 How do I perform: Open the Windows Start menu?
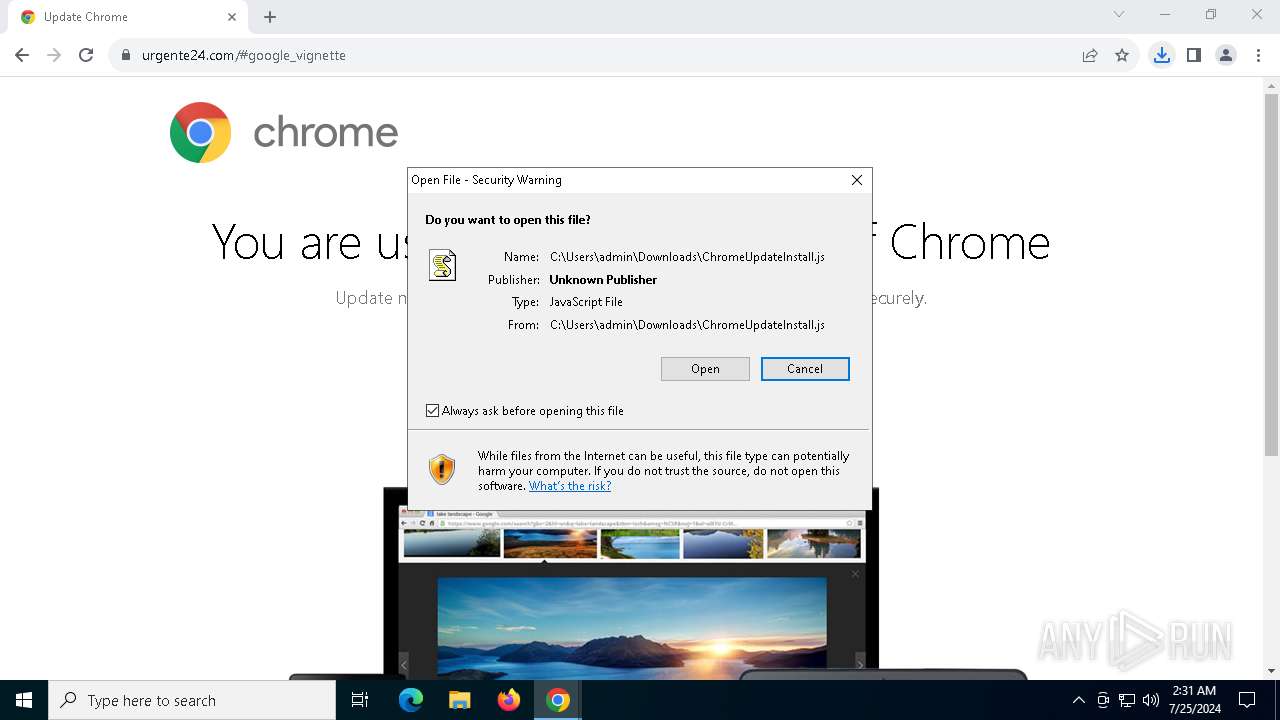[x=24, y=700]
